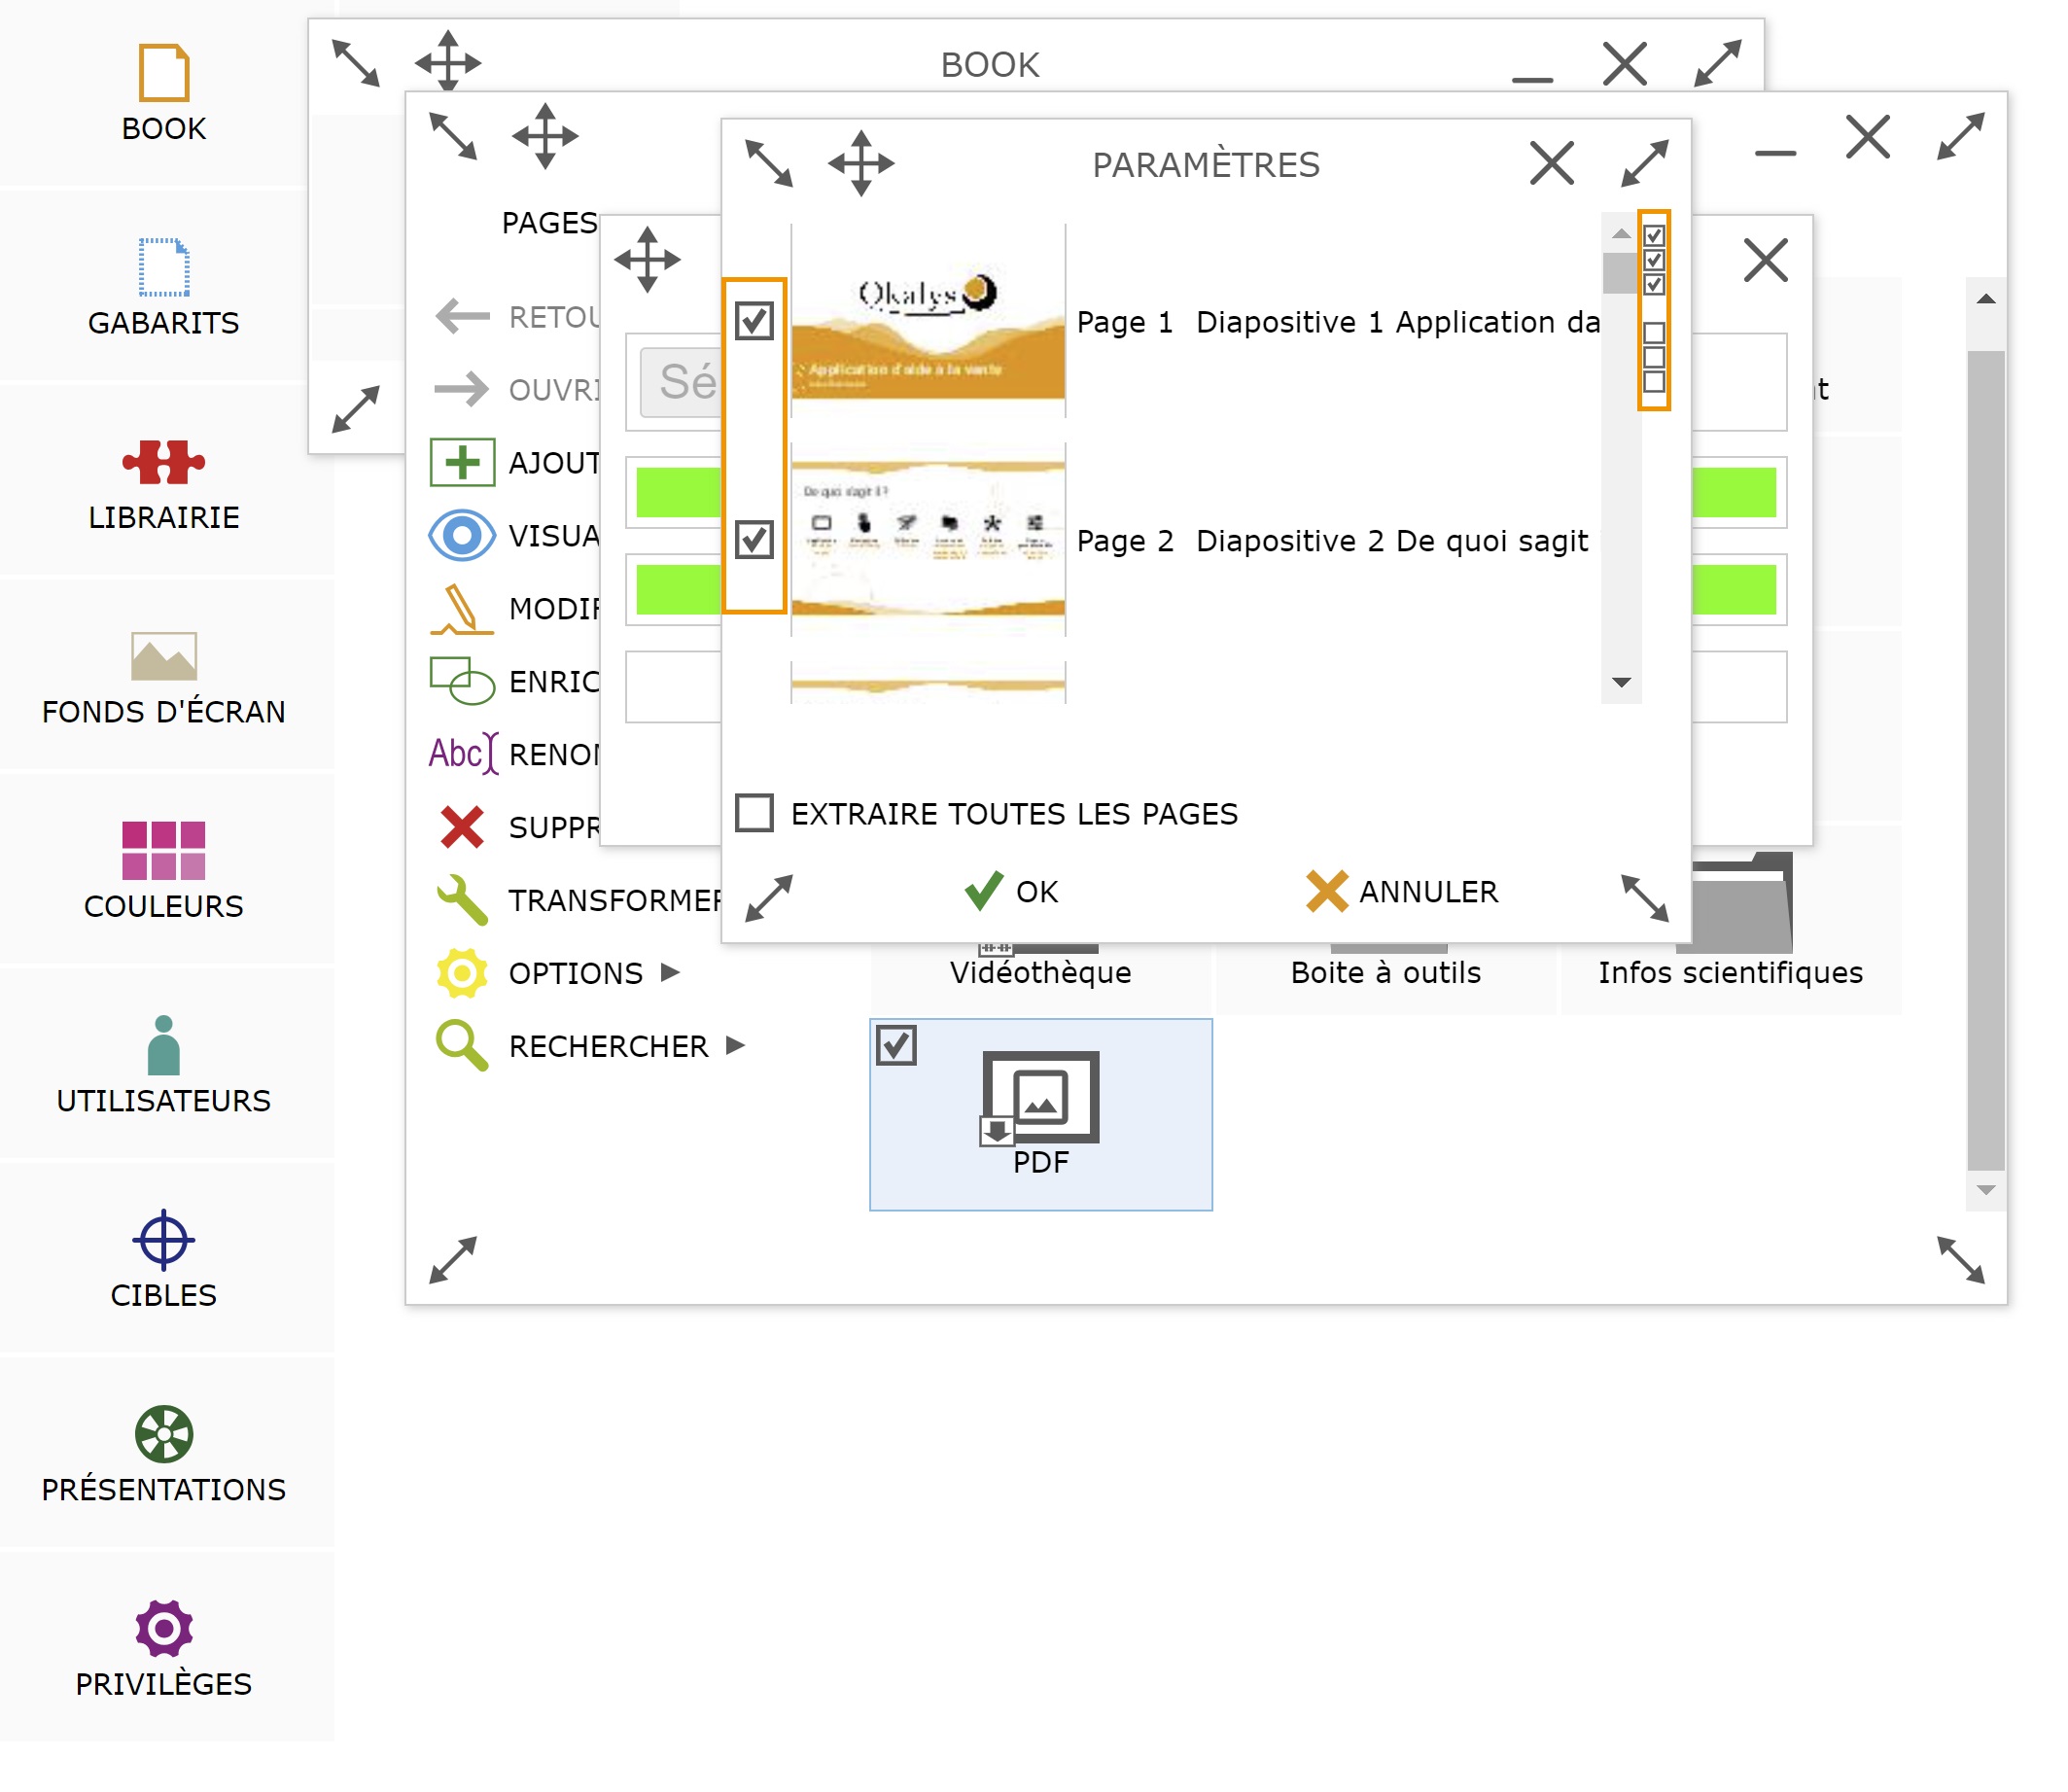Open Fonds d'écran image icon
The height and width of the screenshot is (1792, 2068).
(x=163, y=657)
